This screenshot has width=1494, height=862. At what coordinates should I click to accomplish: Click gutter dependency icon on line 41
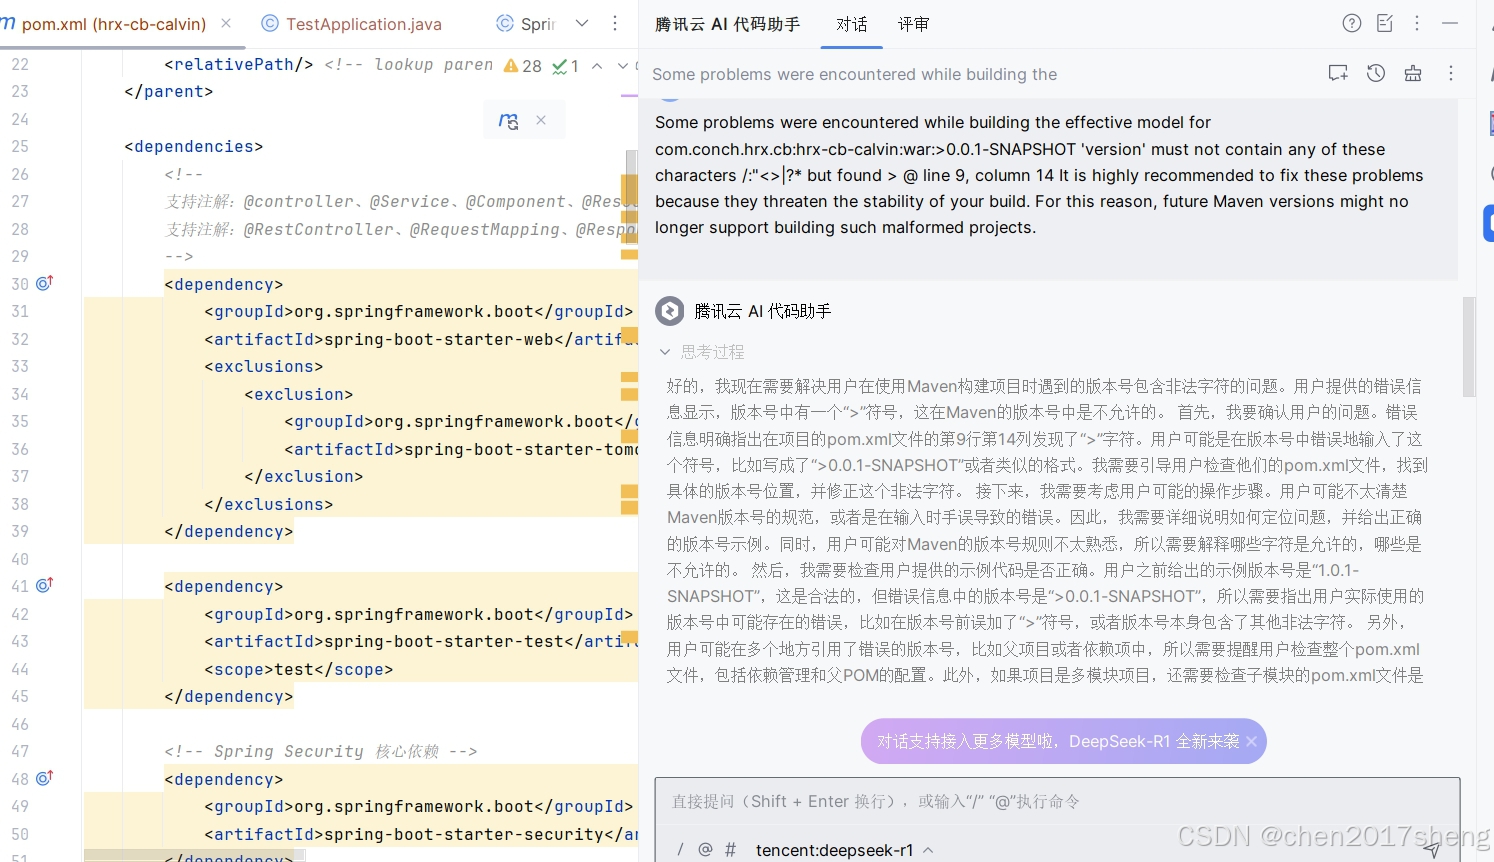tap(44, 585)
